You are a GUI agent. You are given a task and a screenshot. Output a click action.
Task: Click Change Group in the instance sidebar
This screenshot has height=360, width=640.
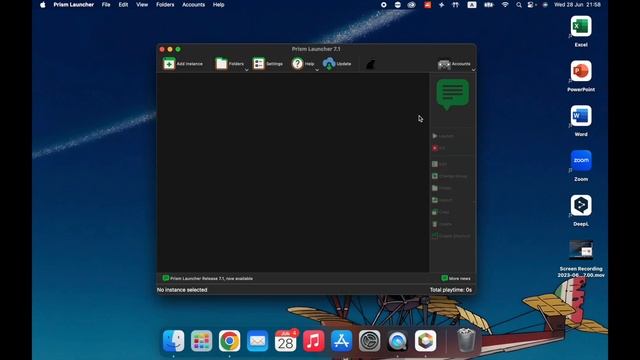449,176
